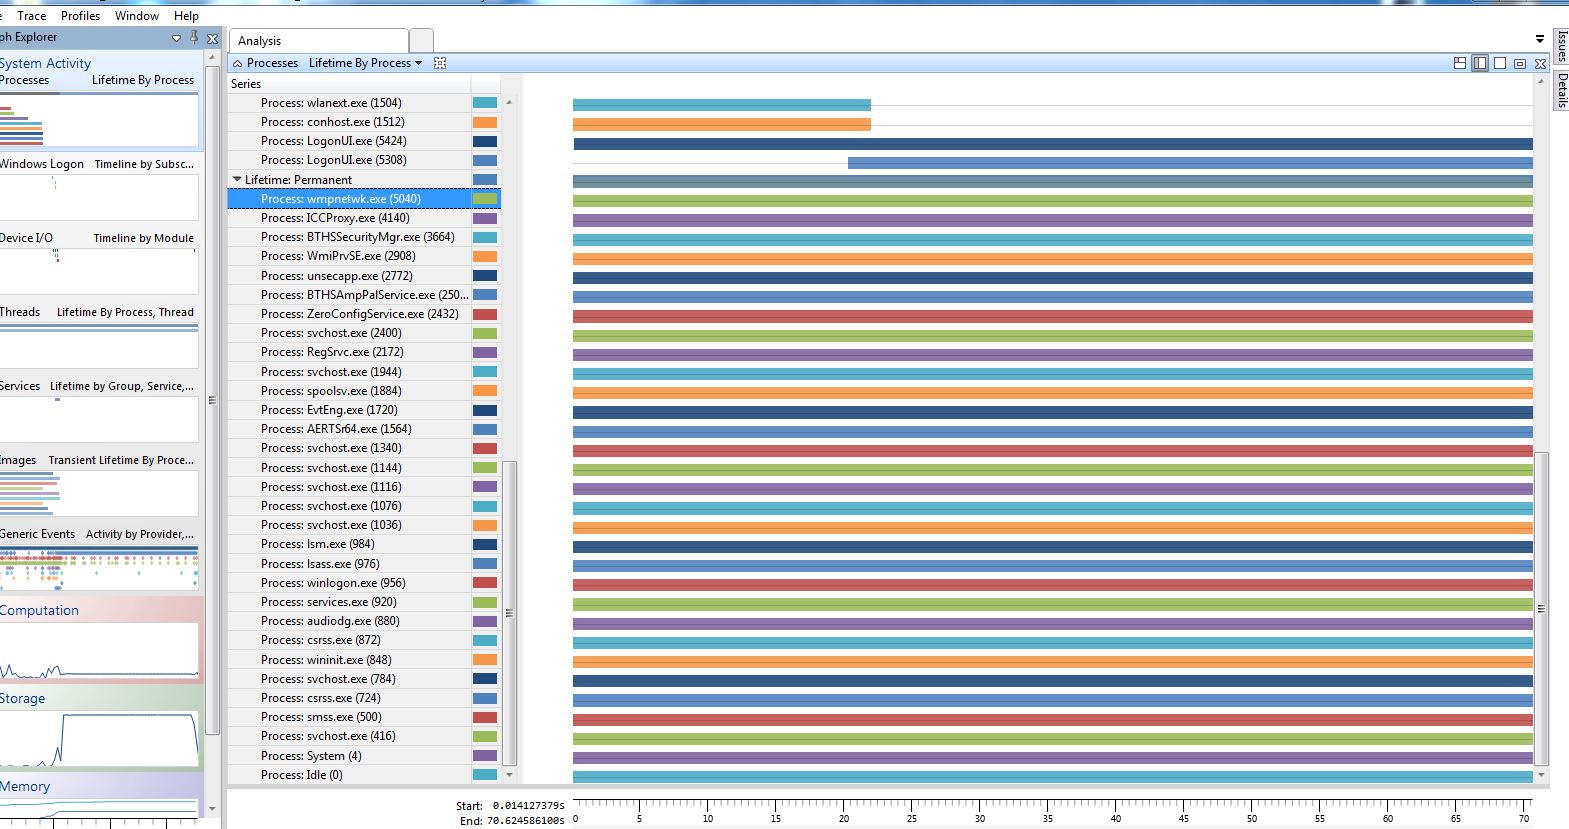The width and height of the screenshot is (1569, 829).
Task: Select the Process: Idle (0) row
Action: pyautogui.click(x=364, y=775)
